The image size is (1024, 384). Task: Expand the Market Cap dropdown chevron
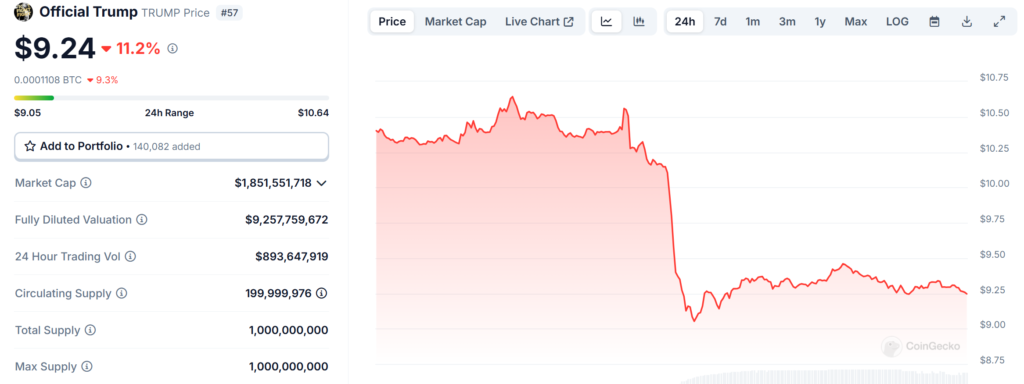[321, 184]
